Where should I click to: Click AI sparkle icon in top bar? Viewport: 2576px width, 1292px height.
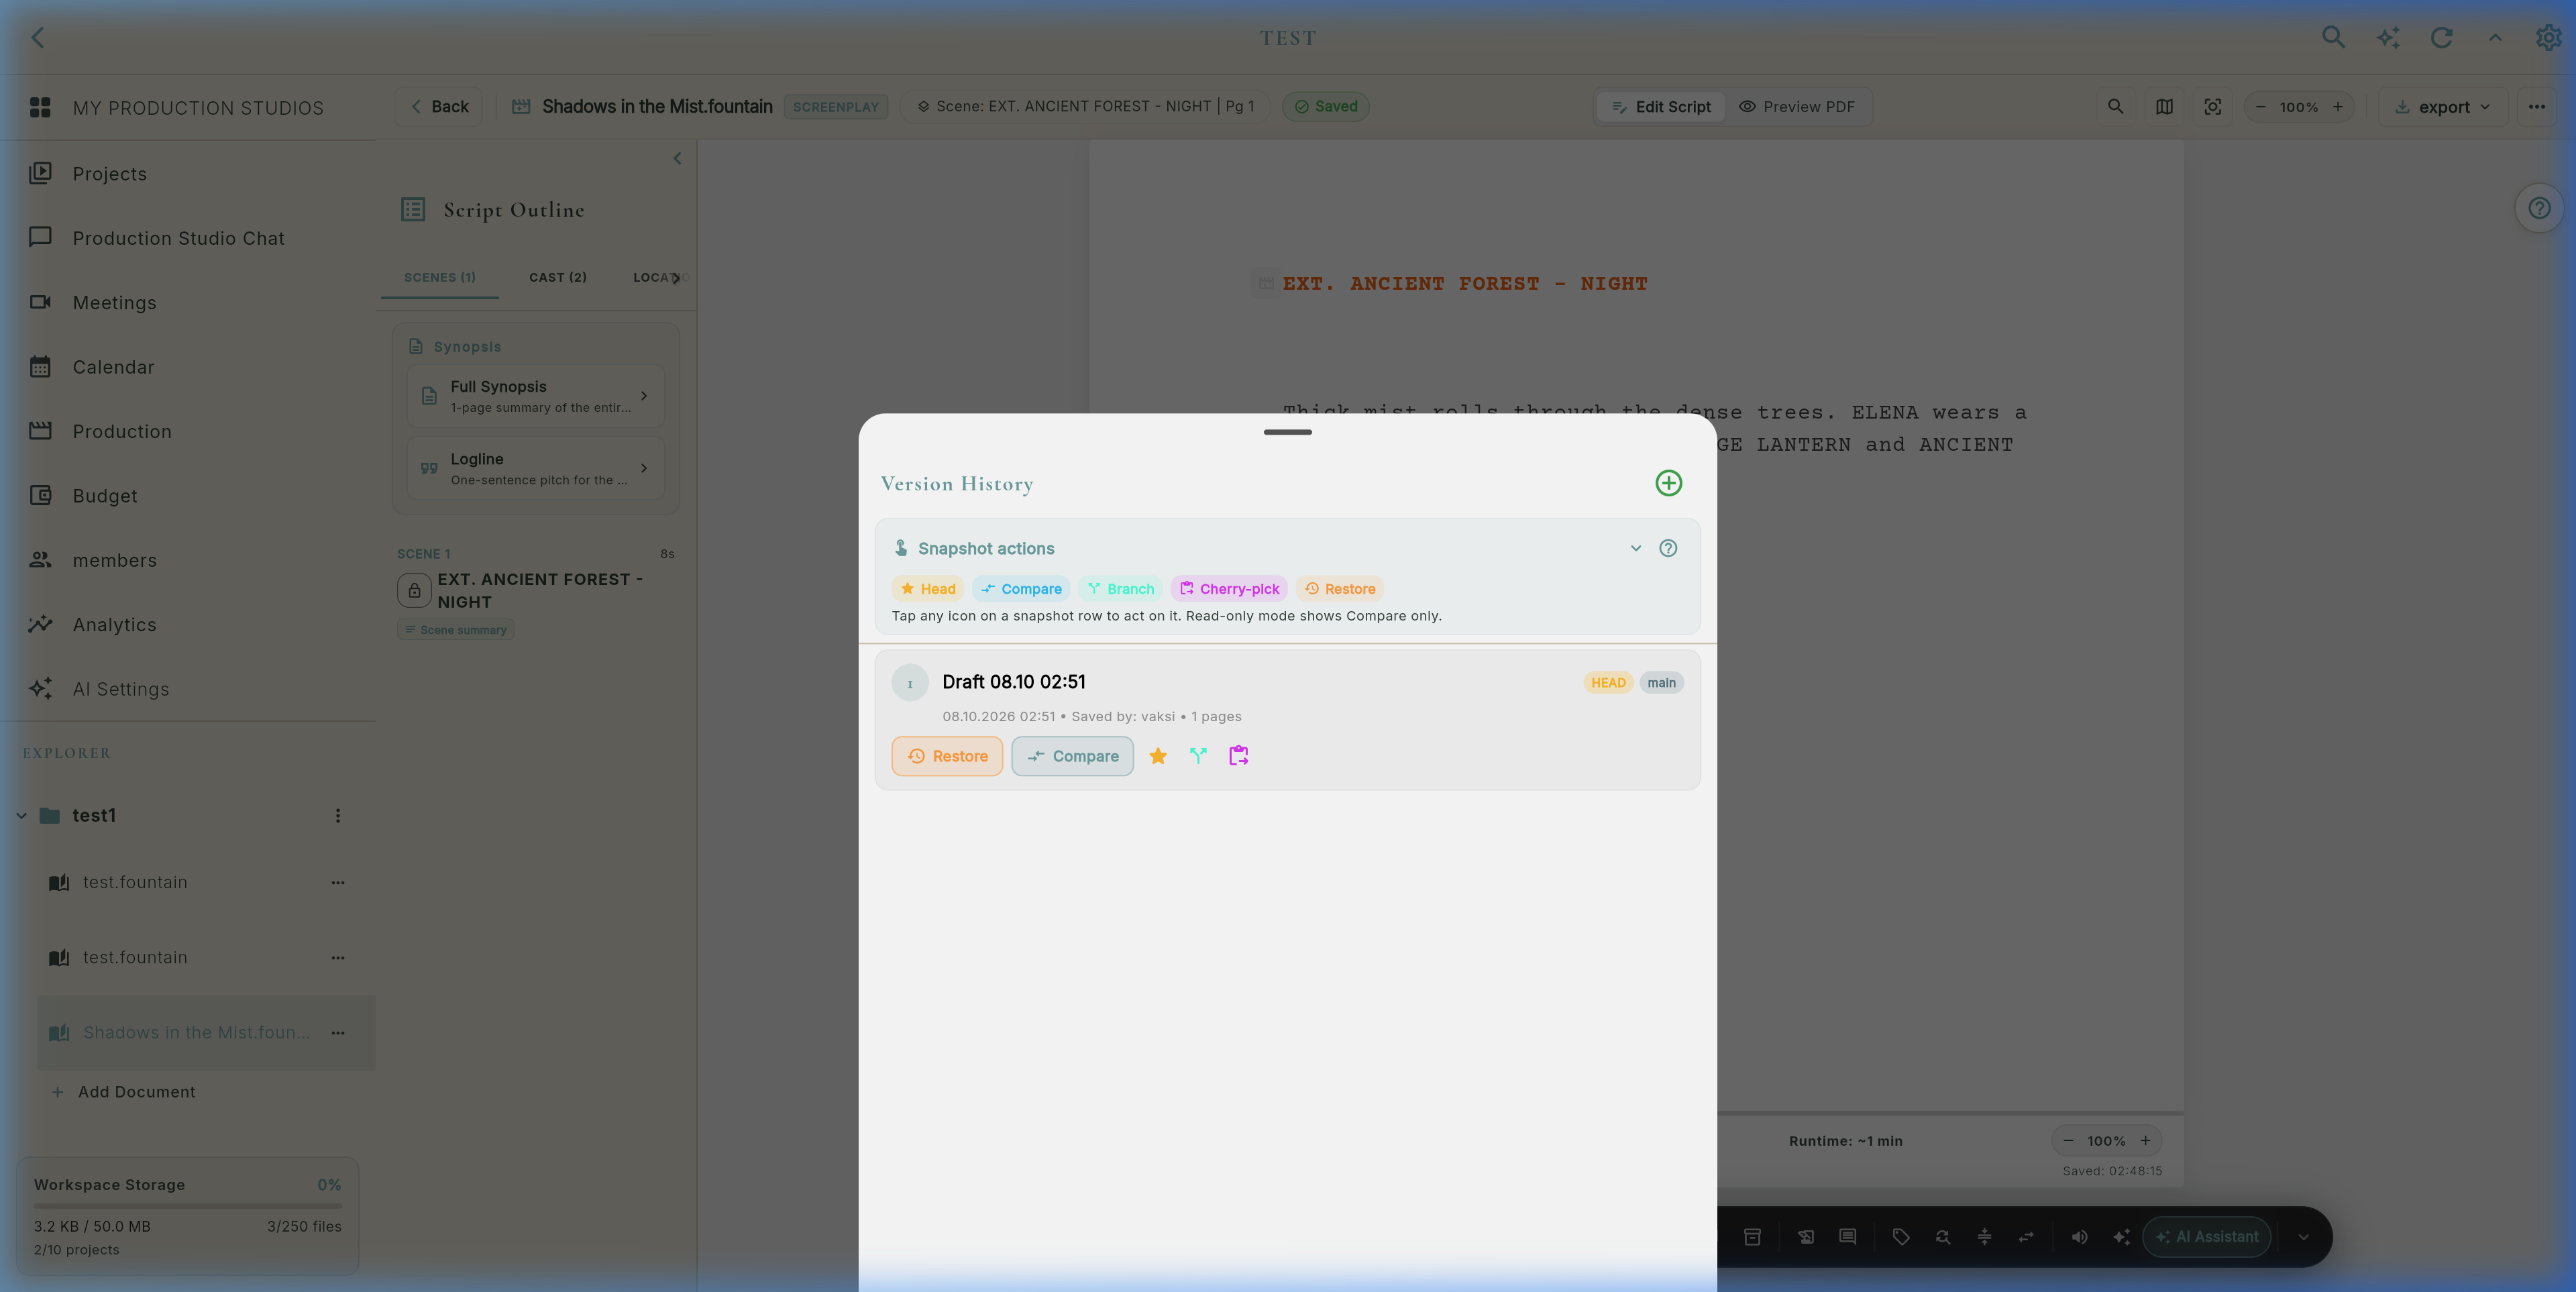[2388, 37]
